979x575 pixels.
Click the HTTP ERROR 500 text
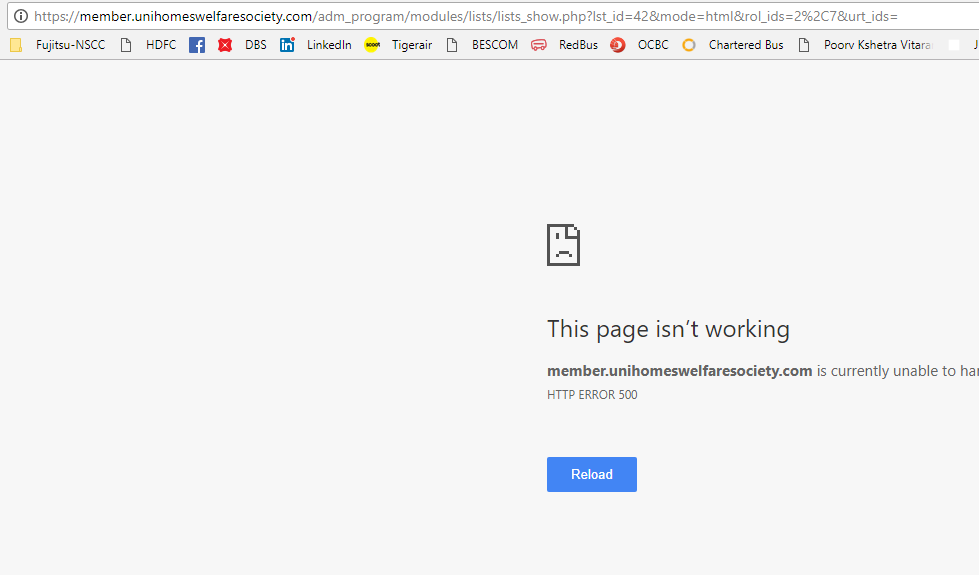click(592, 395)
